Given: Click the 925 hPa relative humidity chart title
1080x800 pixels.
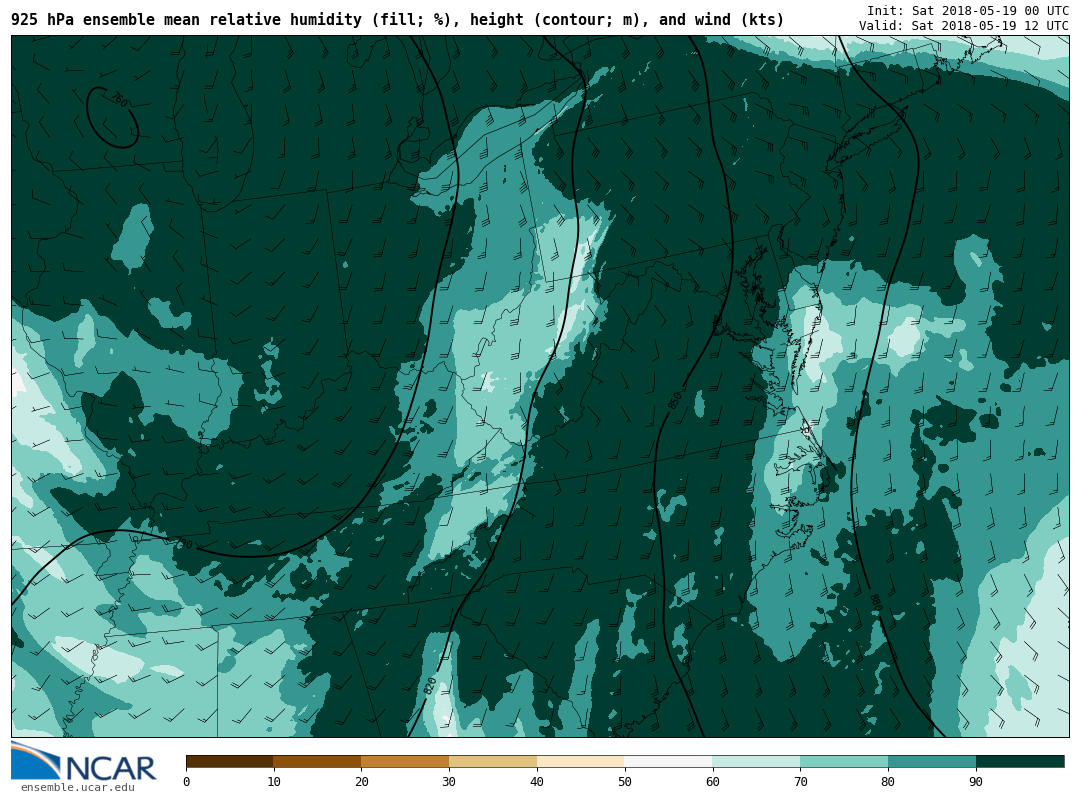Looking at the screenshot, I should coord(397,20).
